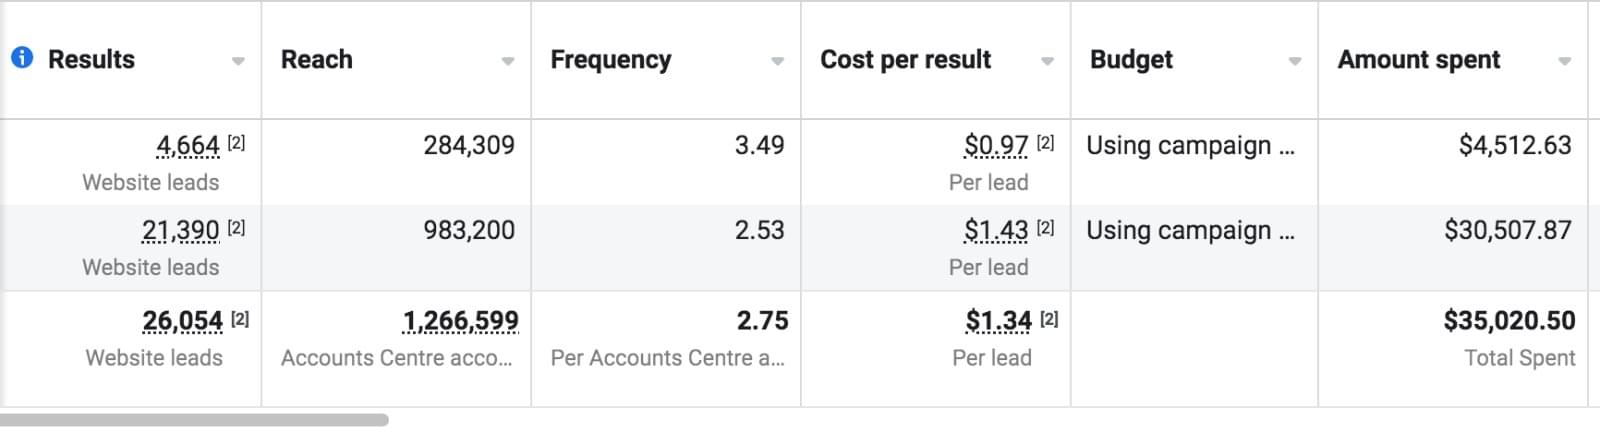
Task: Select the $30,507.87 amount spent cell
Action: (x=1507, y=231)
